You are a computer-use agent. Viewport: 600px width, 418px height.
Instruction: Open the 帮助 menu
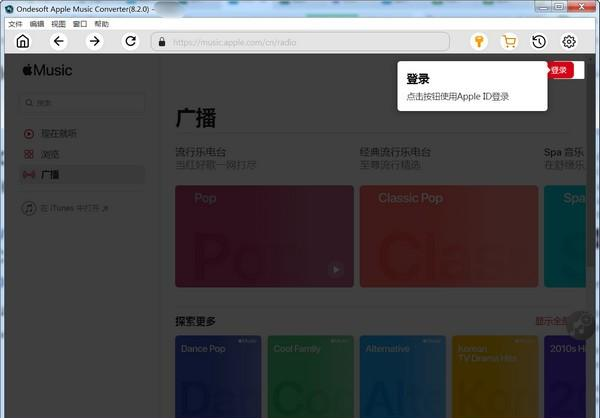point(101,24)
